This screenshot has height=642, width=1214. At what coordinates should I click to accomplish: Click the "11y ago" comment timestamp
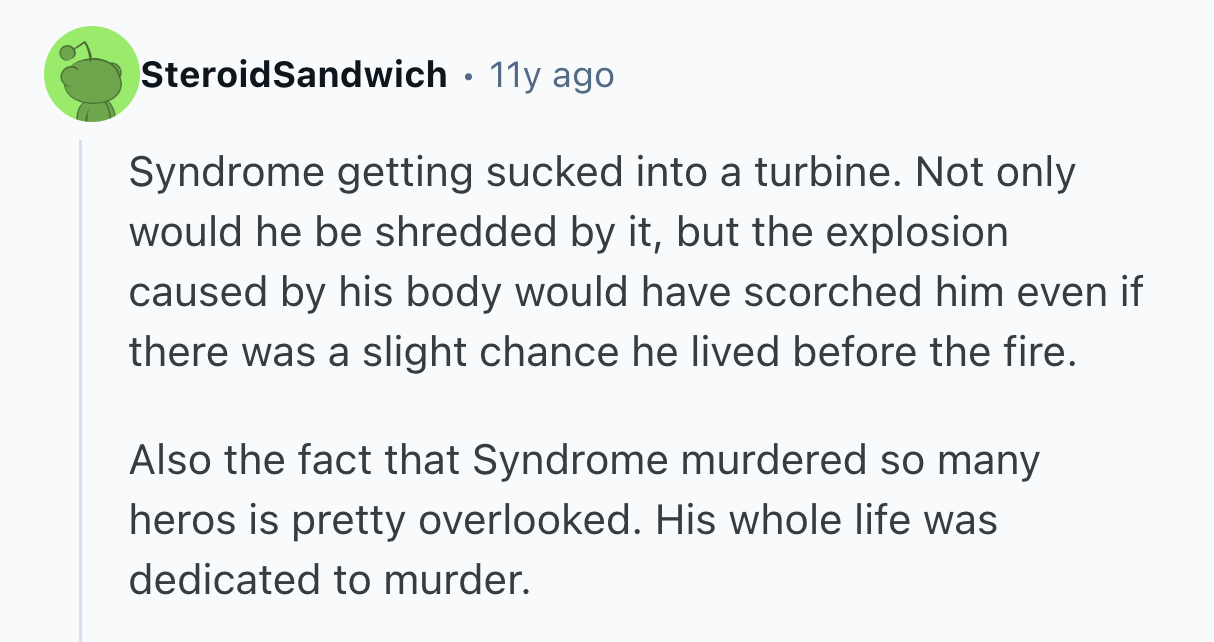click(551, 74)
